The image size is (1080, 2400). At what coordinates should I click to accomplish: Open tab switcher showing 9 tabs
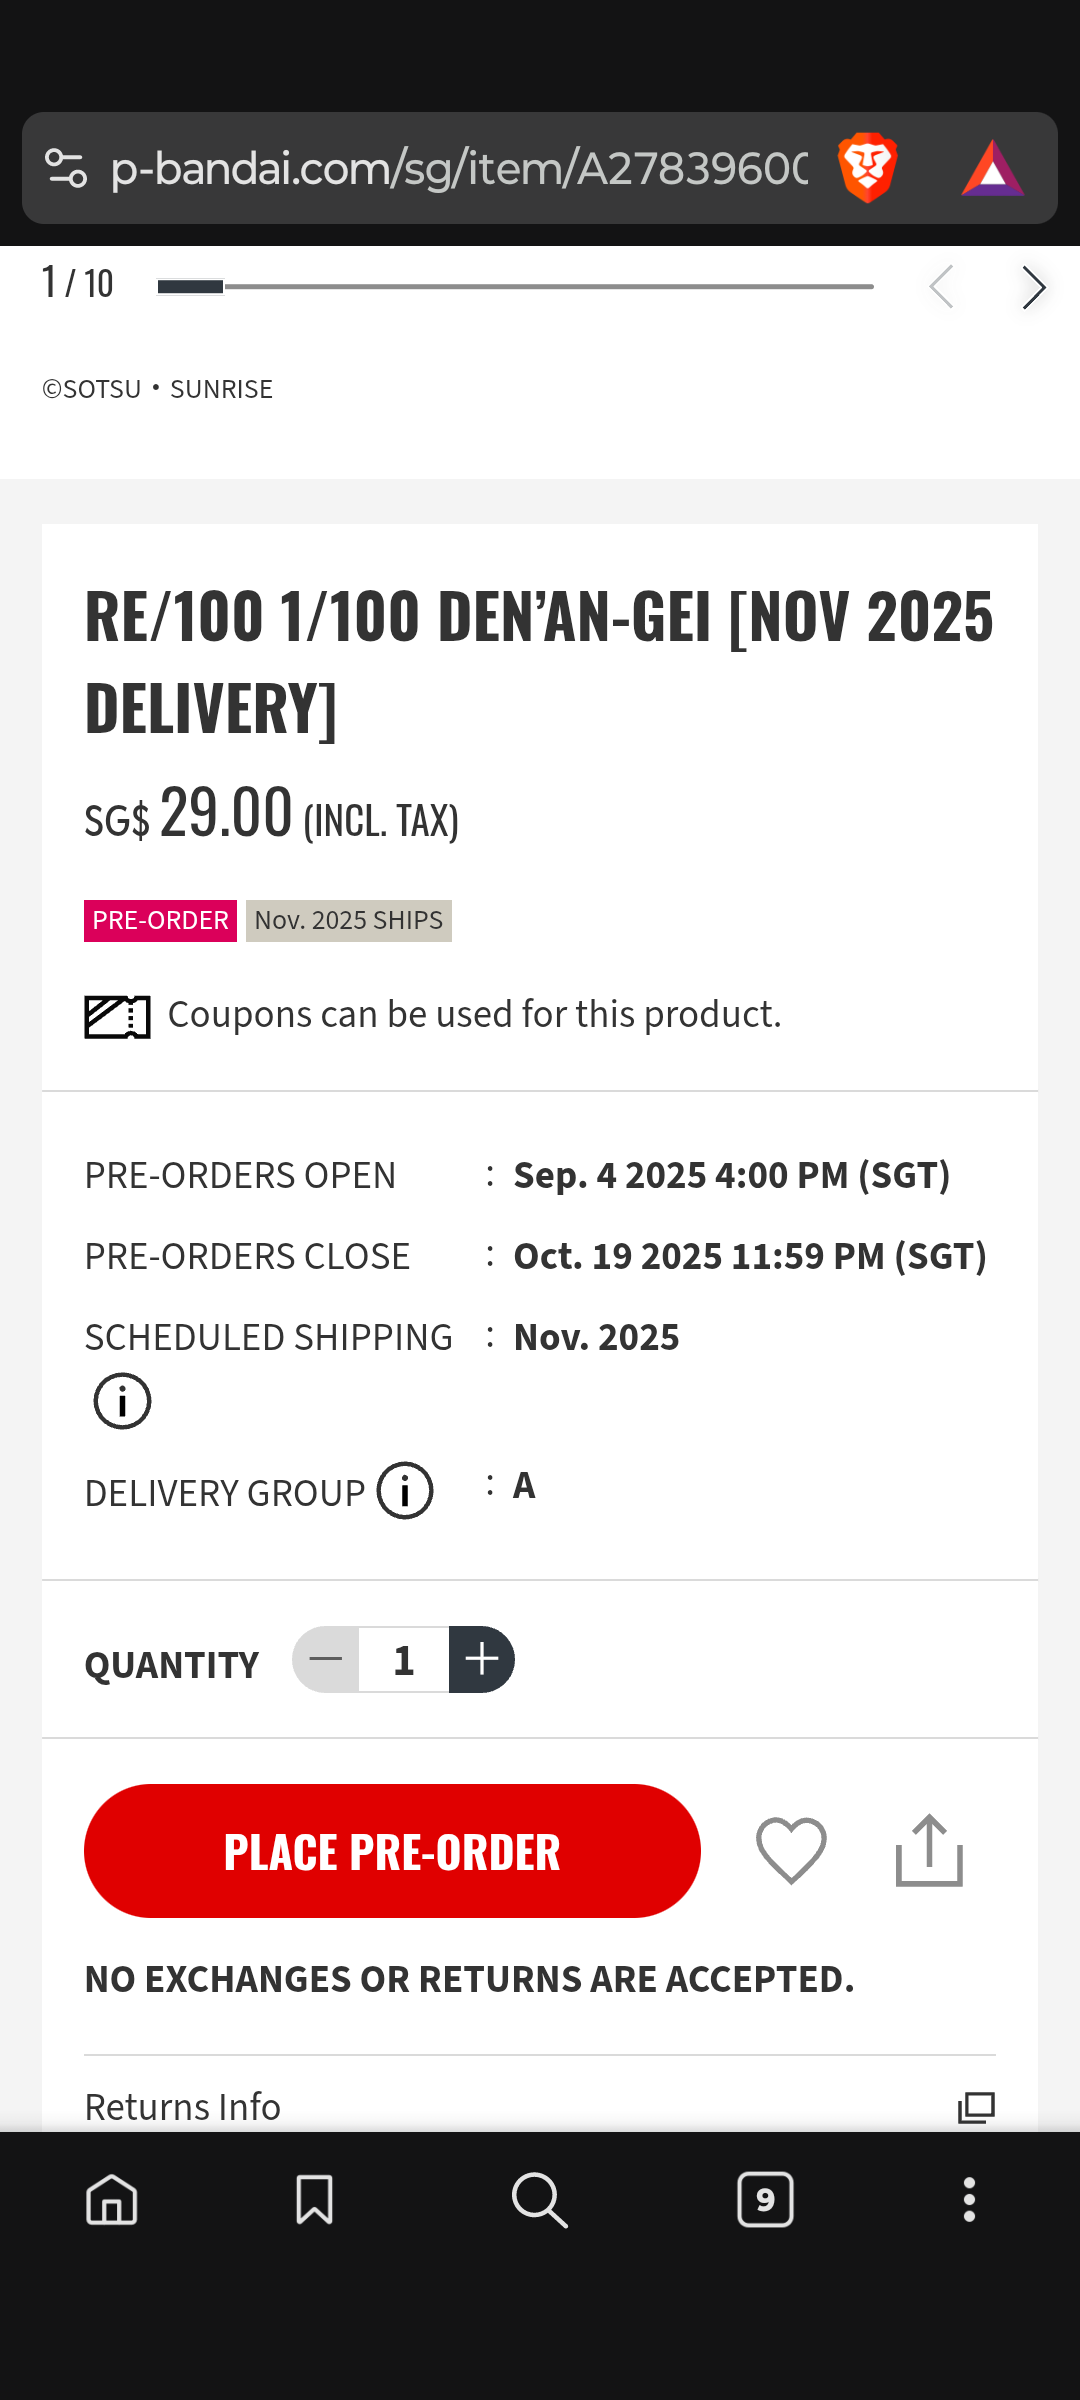[765, 2200]
